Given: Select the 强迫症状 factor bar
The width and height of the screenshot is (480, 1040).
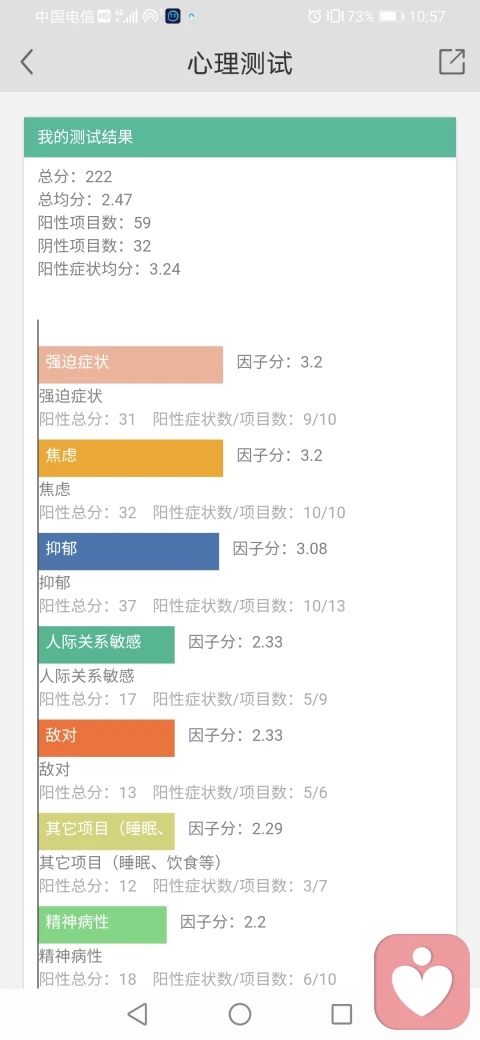Looking at the screenshot, I should [x=131, y=364].
